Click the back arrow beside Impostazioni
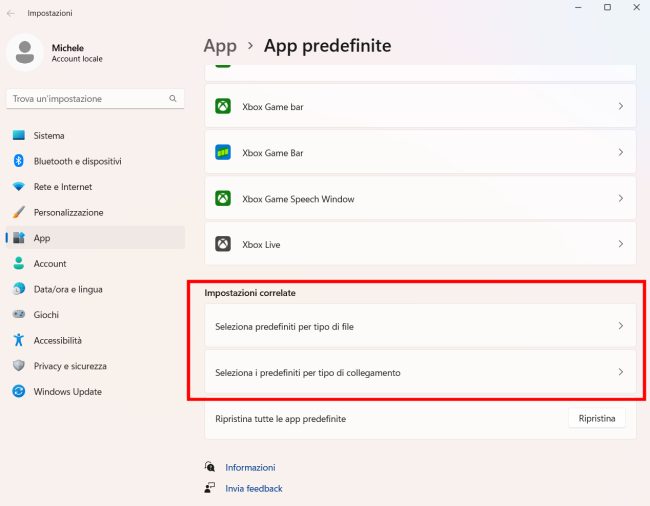 11,13
